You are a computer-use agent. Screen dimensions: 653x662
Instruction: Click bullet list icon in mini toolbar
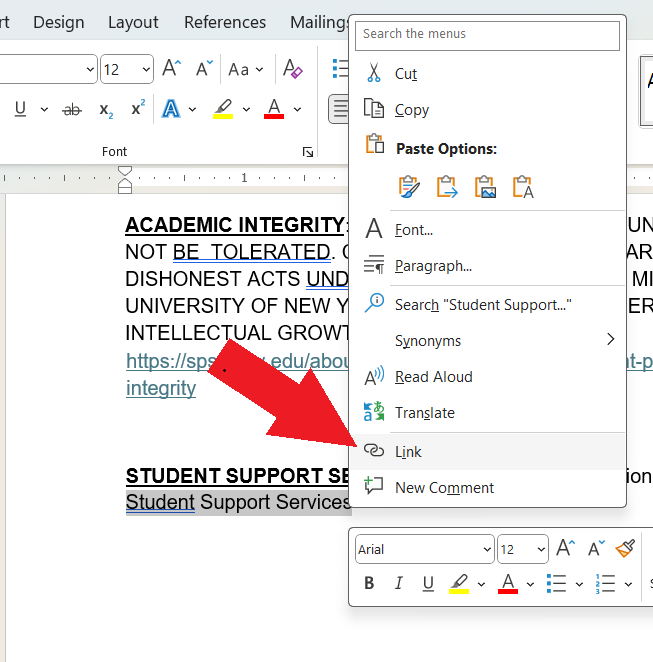556,583
